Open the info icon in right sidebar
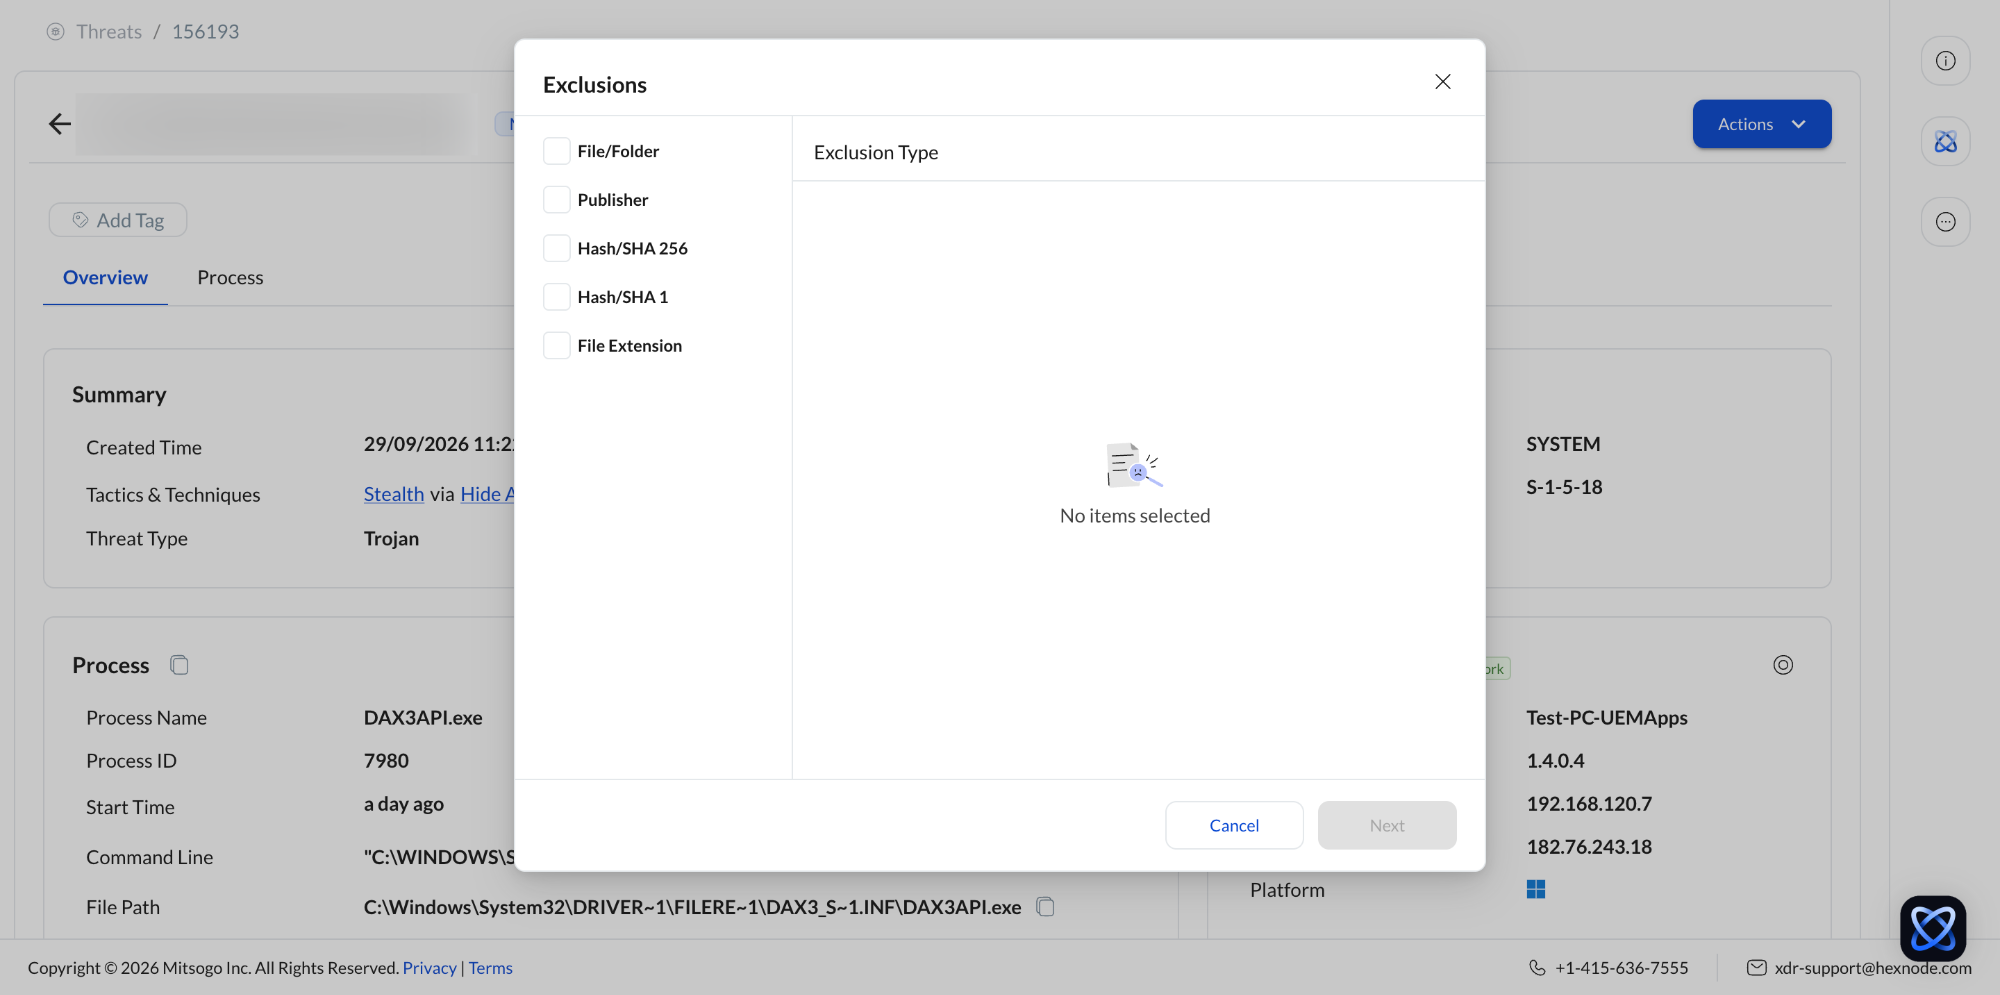Viewport: 2000px width, 995px height. click(x=1945, y=61)
